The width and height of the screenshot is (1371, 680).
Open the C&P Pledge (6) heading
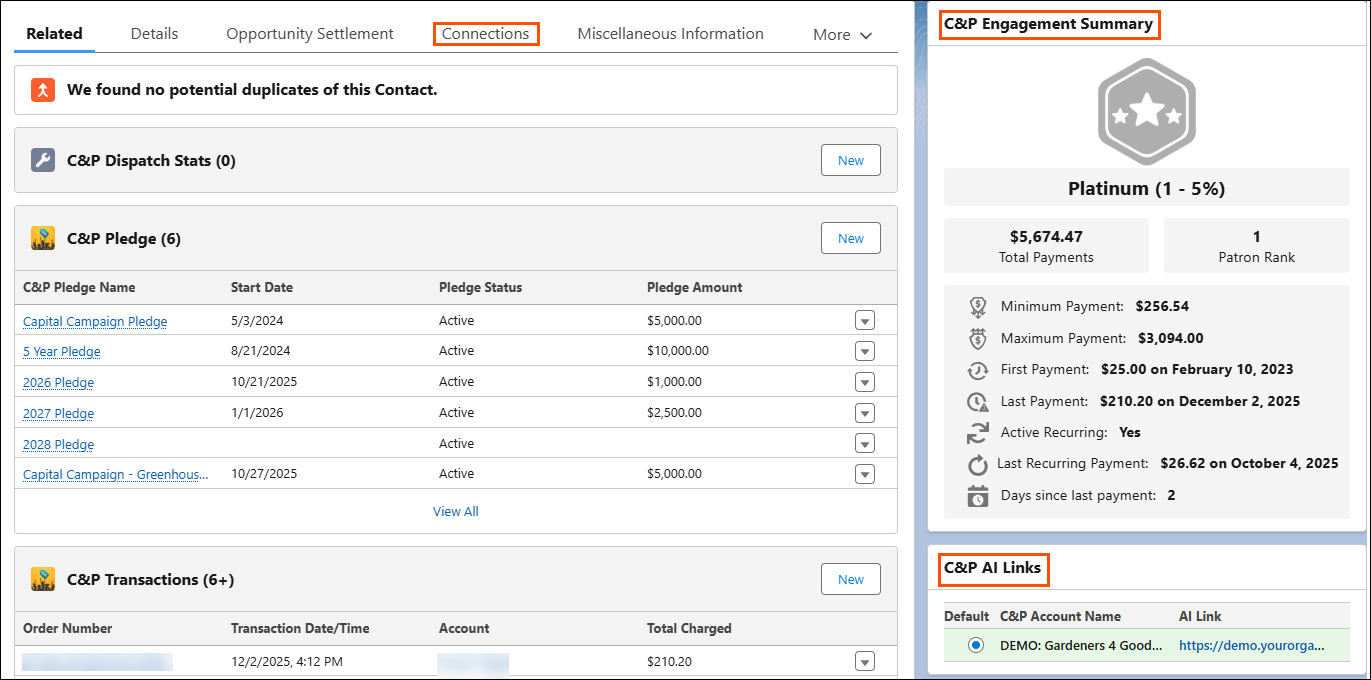tap(124, 238)
